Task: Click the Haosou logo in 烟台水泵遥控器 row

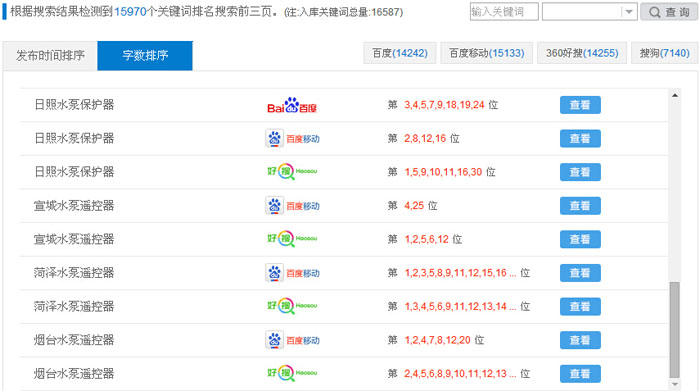Action: click(292, 373)
